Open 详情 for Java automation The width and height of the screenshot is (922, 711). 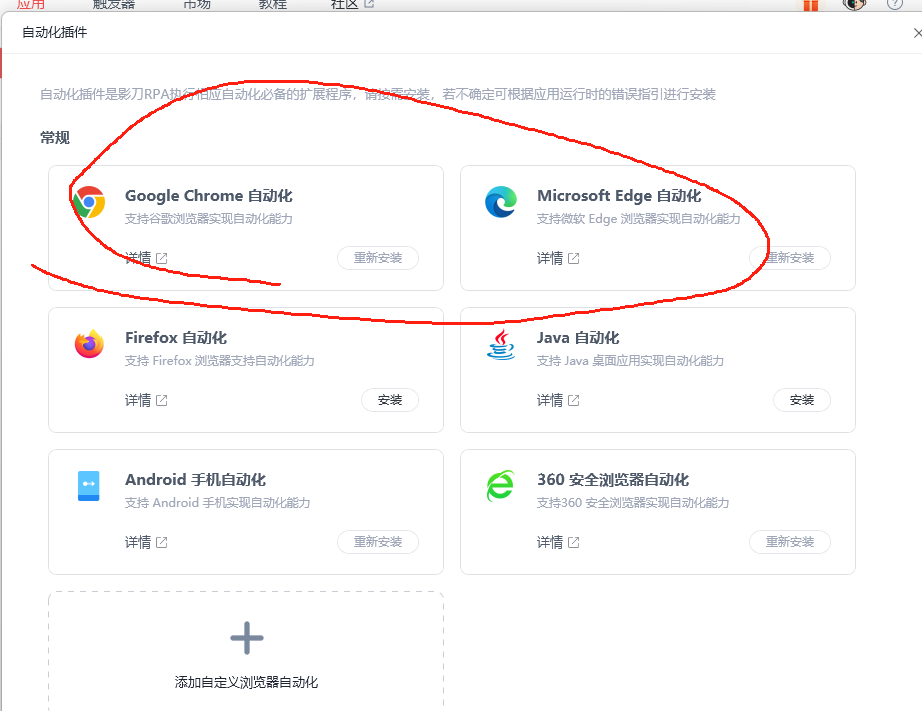point(550,400)
